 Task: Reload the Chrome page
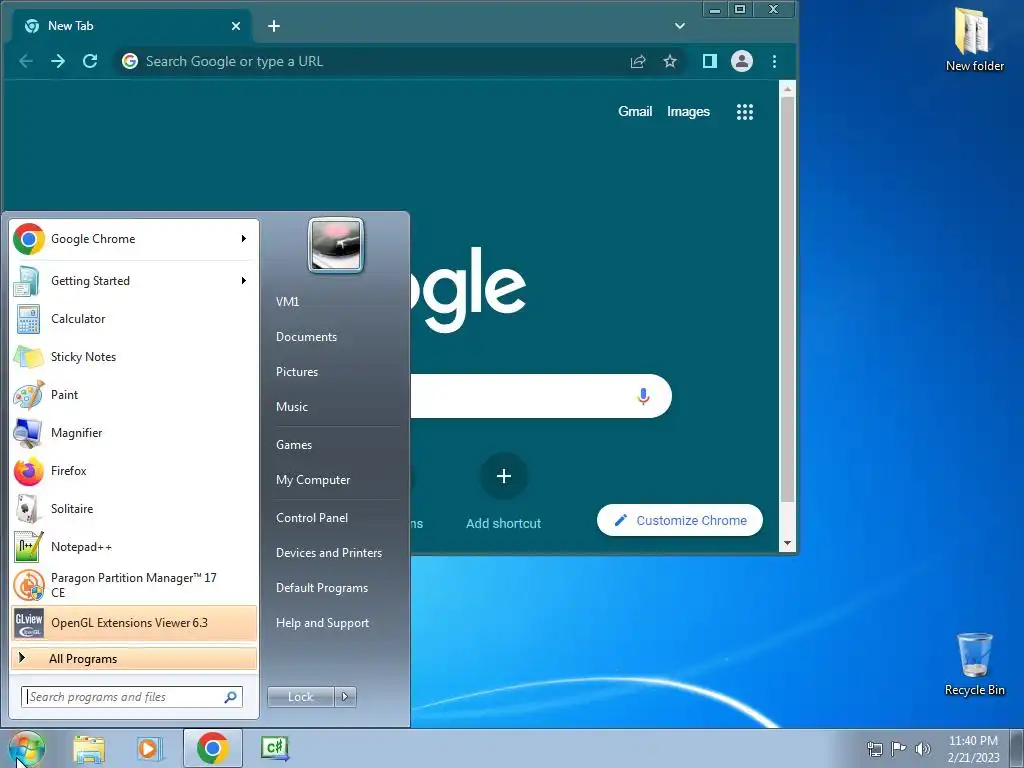[90, 61]
